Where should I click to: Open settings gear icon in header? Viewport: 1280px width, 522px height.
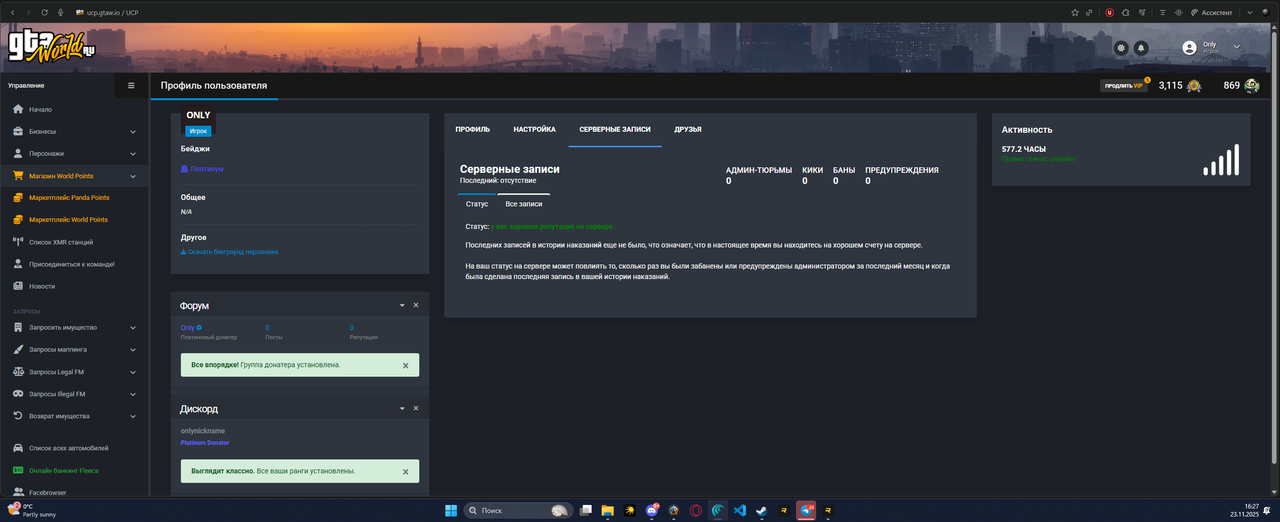tap(1121, 48)
